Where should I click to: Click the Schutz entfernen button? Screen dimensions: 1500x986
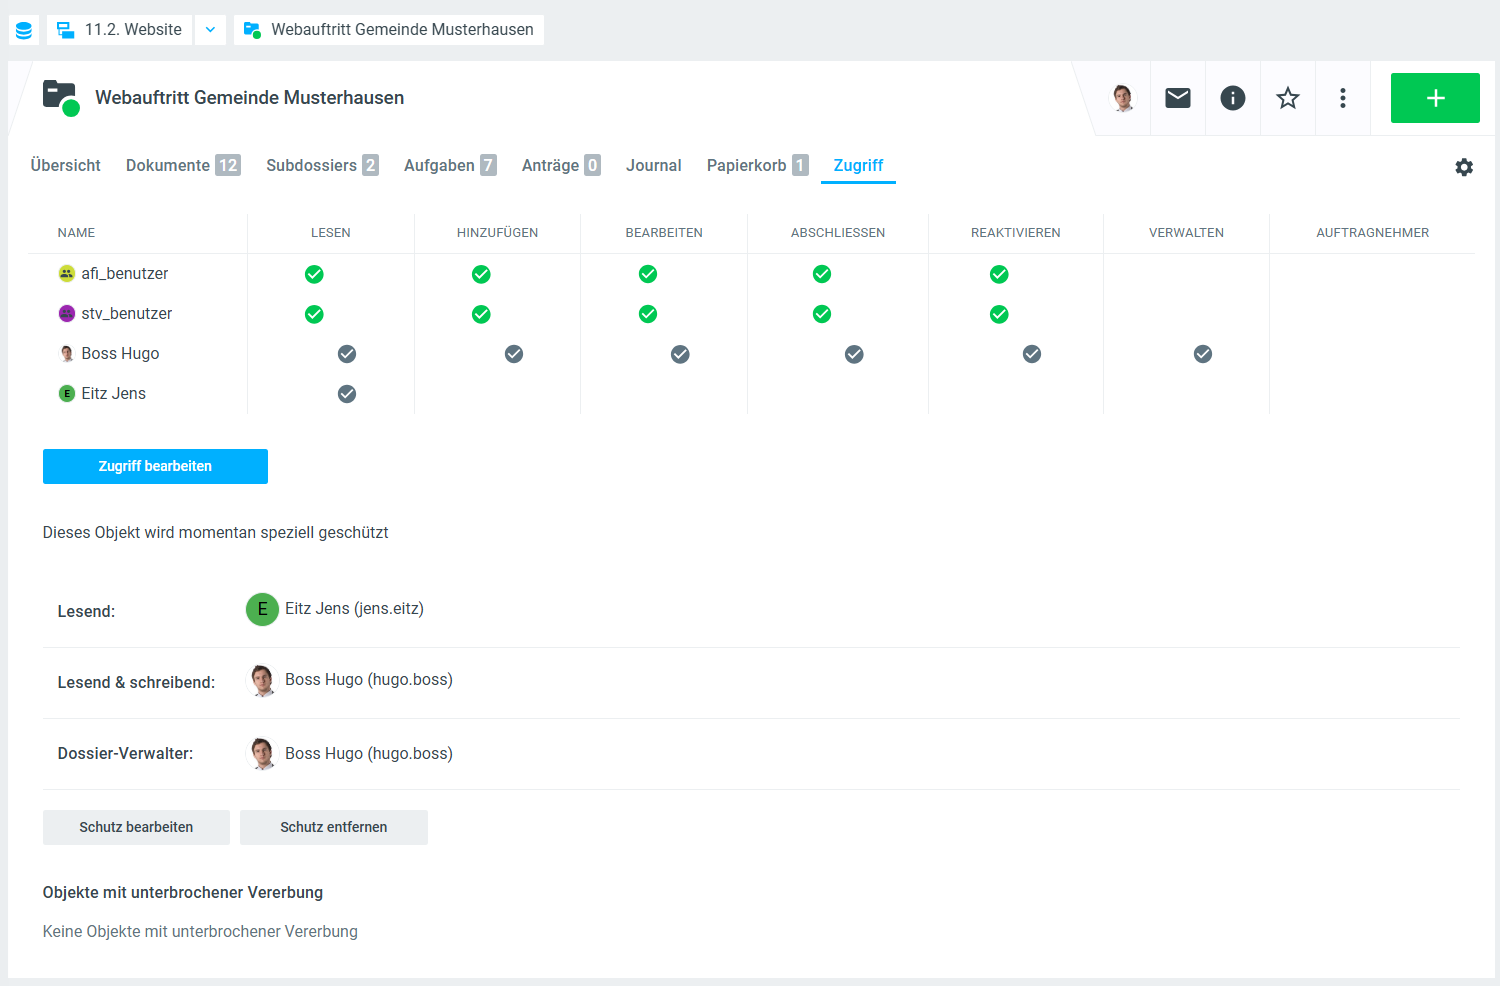pyautogui.click(x=333, y=827)
